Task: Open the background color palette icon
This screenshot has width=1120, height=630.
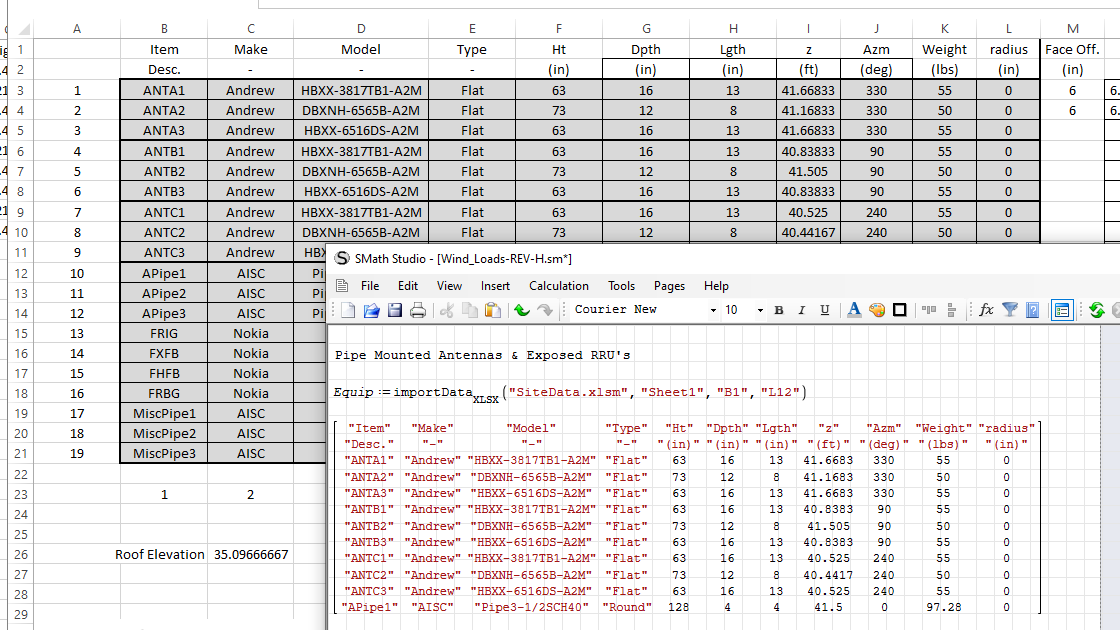Action: [x=877, y=310]
